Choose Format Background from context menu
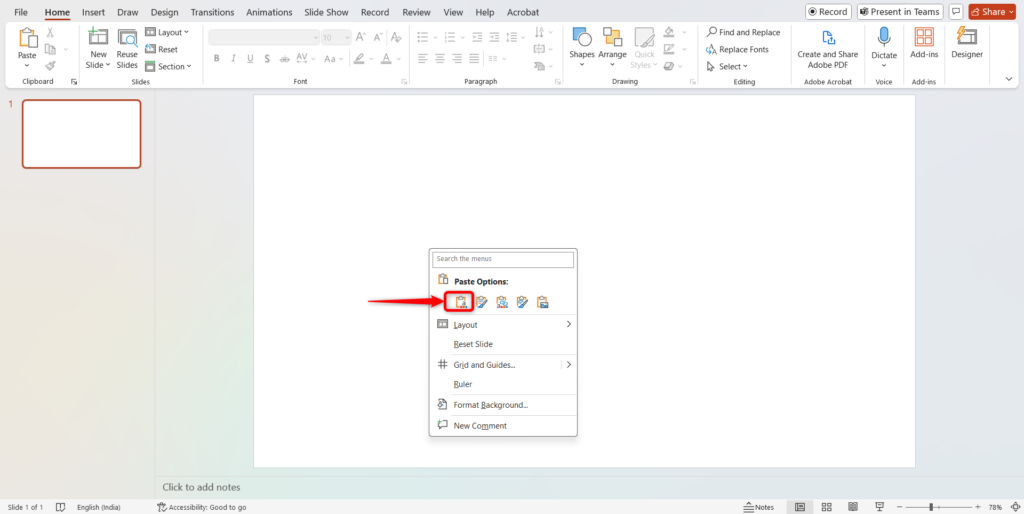 [490, 405]
